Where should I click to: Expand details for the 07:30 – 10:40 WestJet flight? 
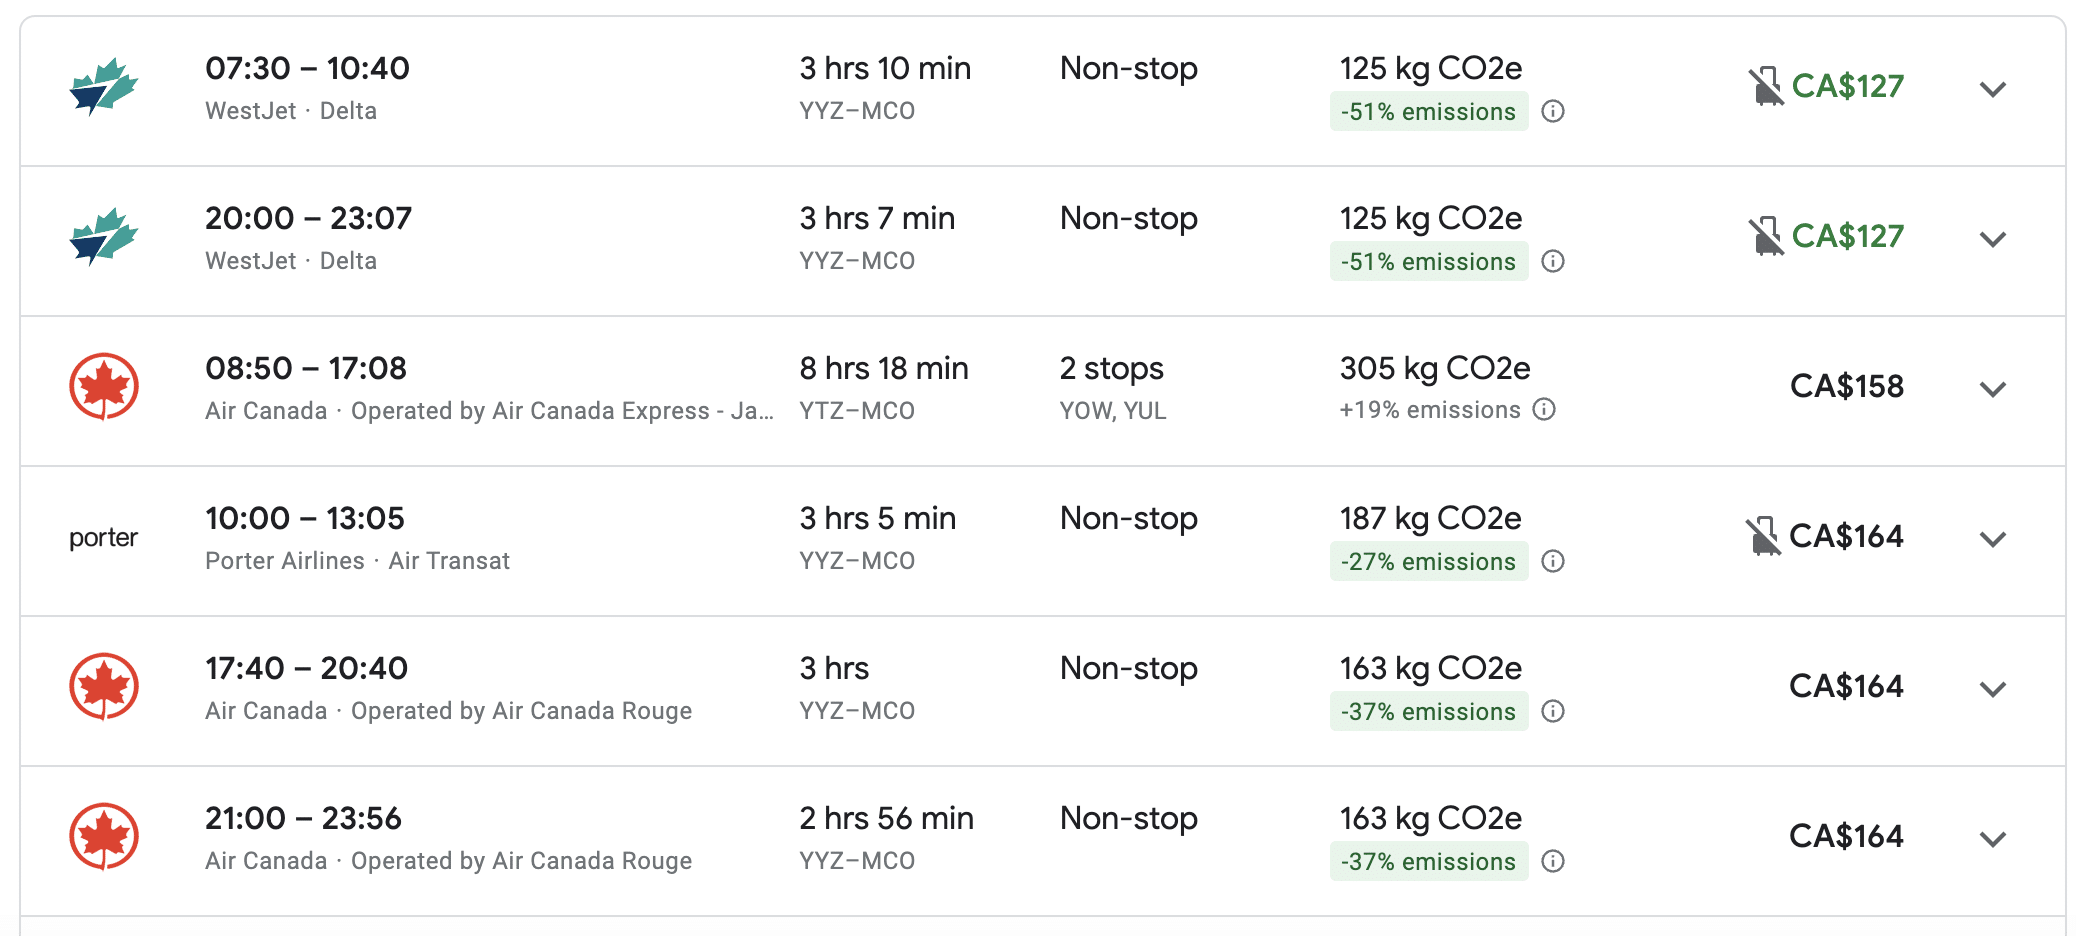[1992, 89]
